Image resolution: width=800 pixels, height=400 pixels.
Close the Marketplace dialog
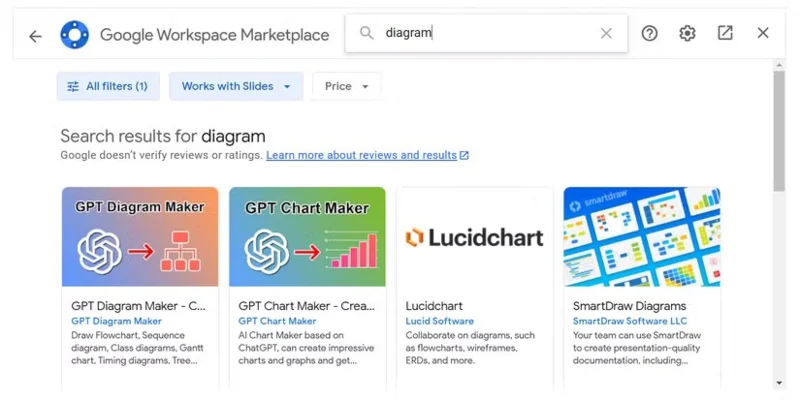763,33
